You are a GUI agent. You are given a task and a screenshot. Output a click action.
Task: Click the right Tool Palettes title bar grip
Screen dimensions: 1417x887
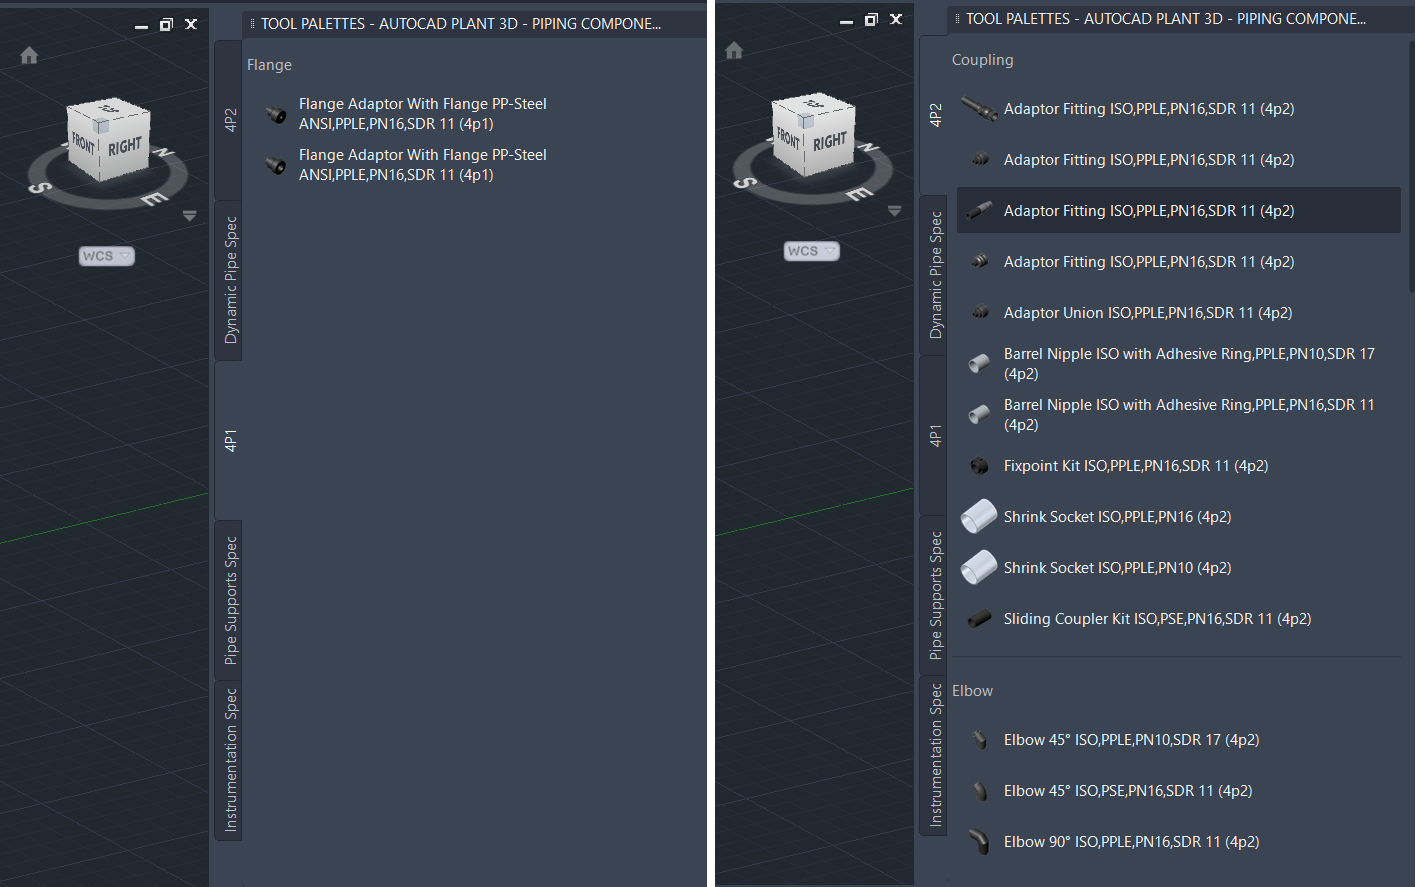[958, 18]
